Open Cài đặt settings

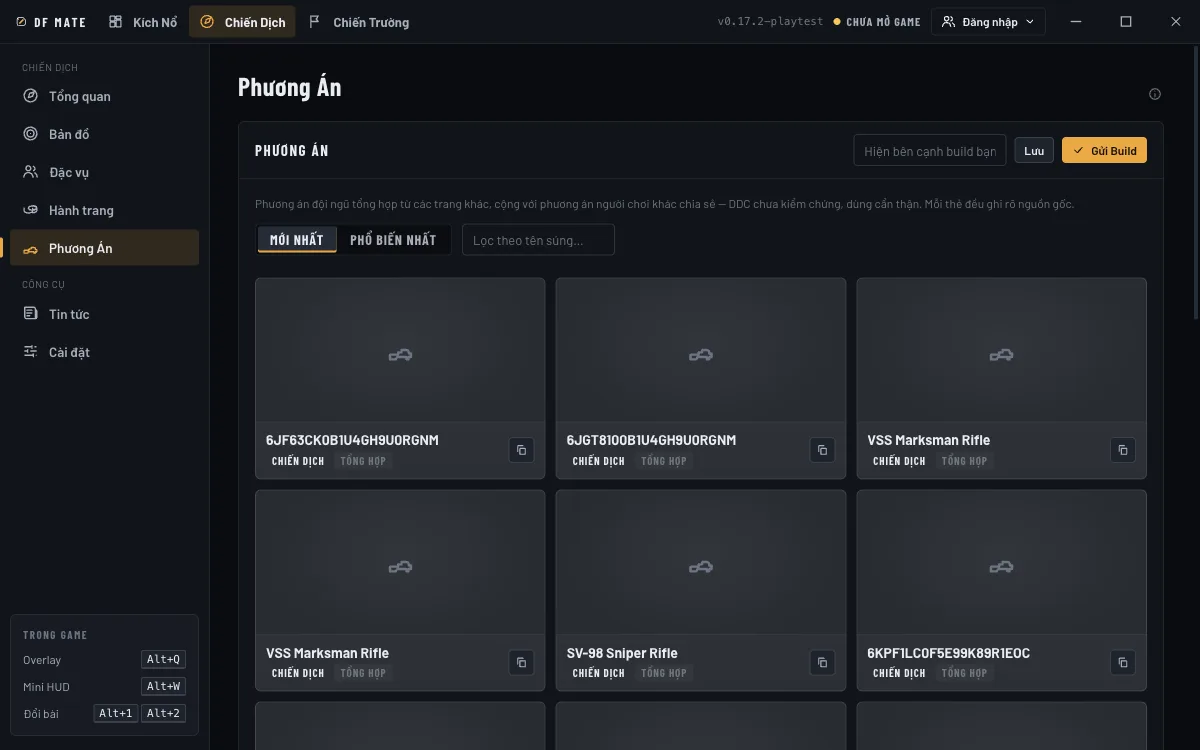click(x=104, y=352)
